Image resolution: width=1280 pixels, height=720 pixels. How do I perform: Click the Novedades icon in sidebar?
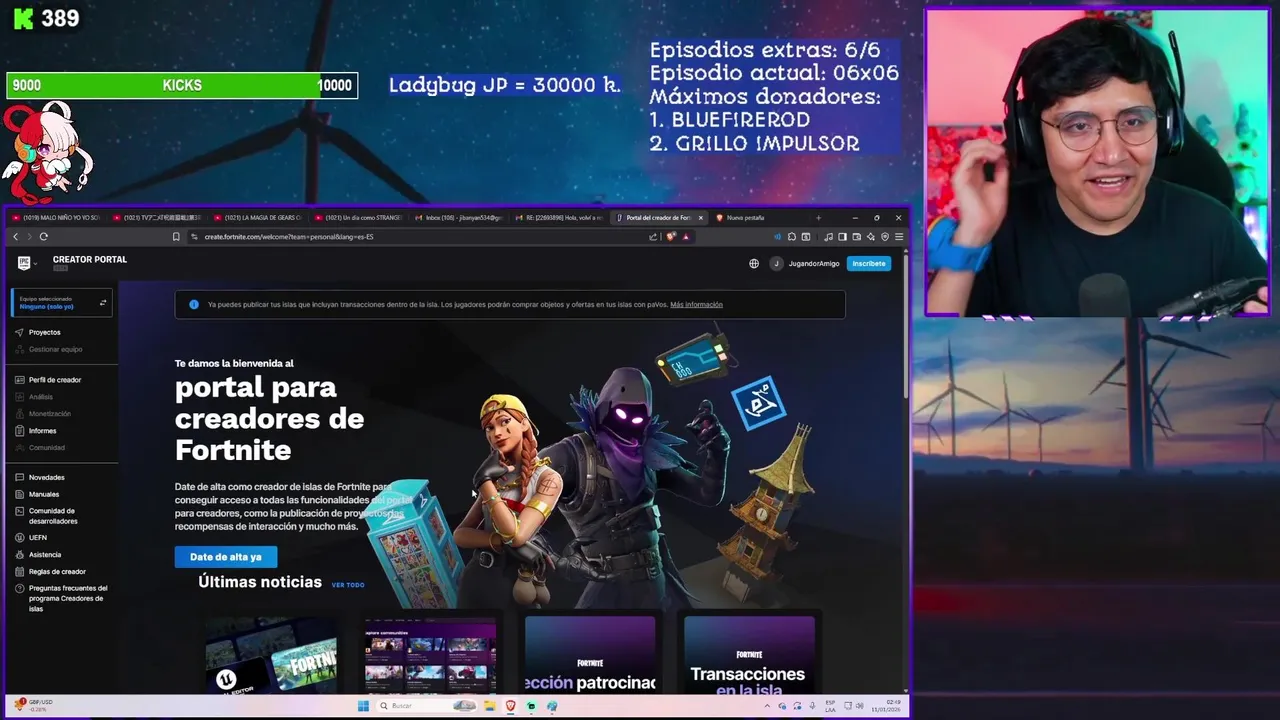[20, 478]
